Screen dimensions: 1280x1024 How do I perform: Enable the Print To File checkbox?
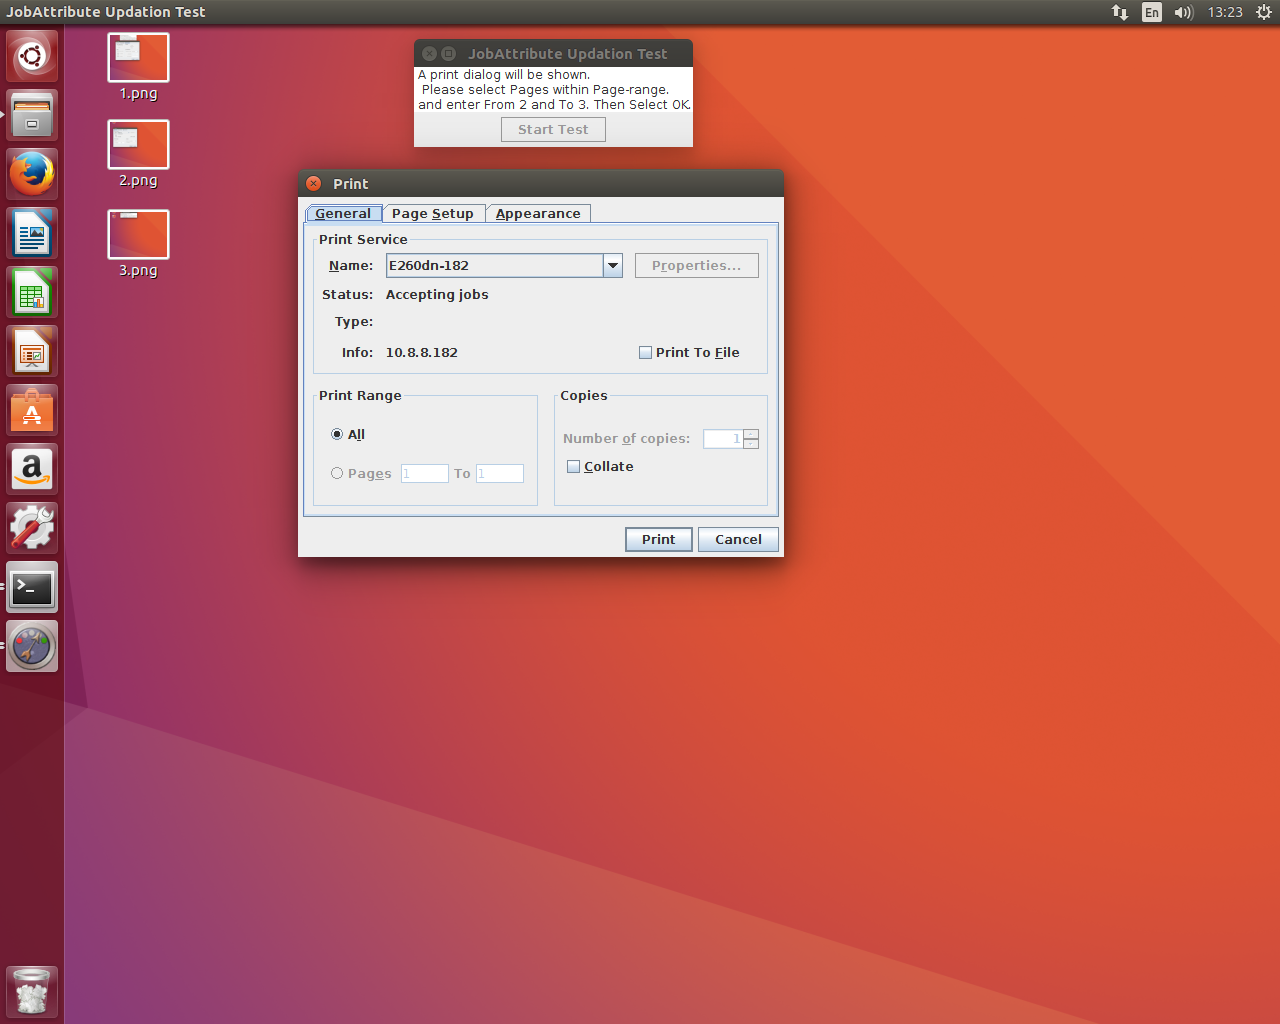click(645, 353)
